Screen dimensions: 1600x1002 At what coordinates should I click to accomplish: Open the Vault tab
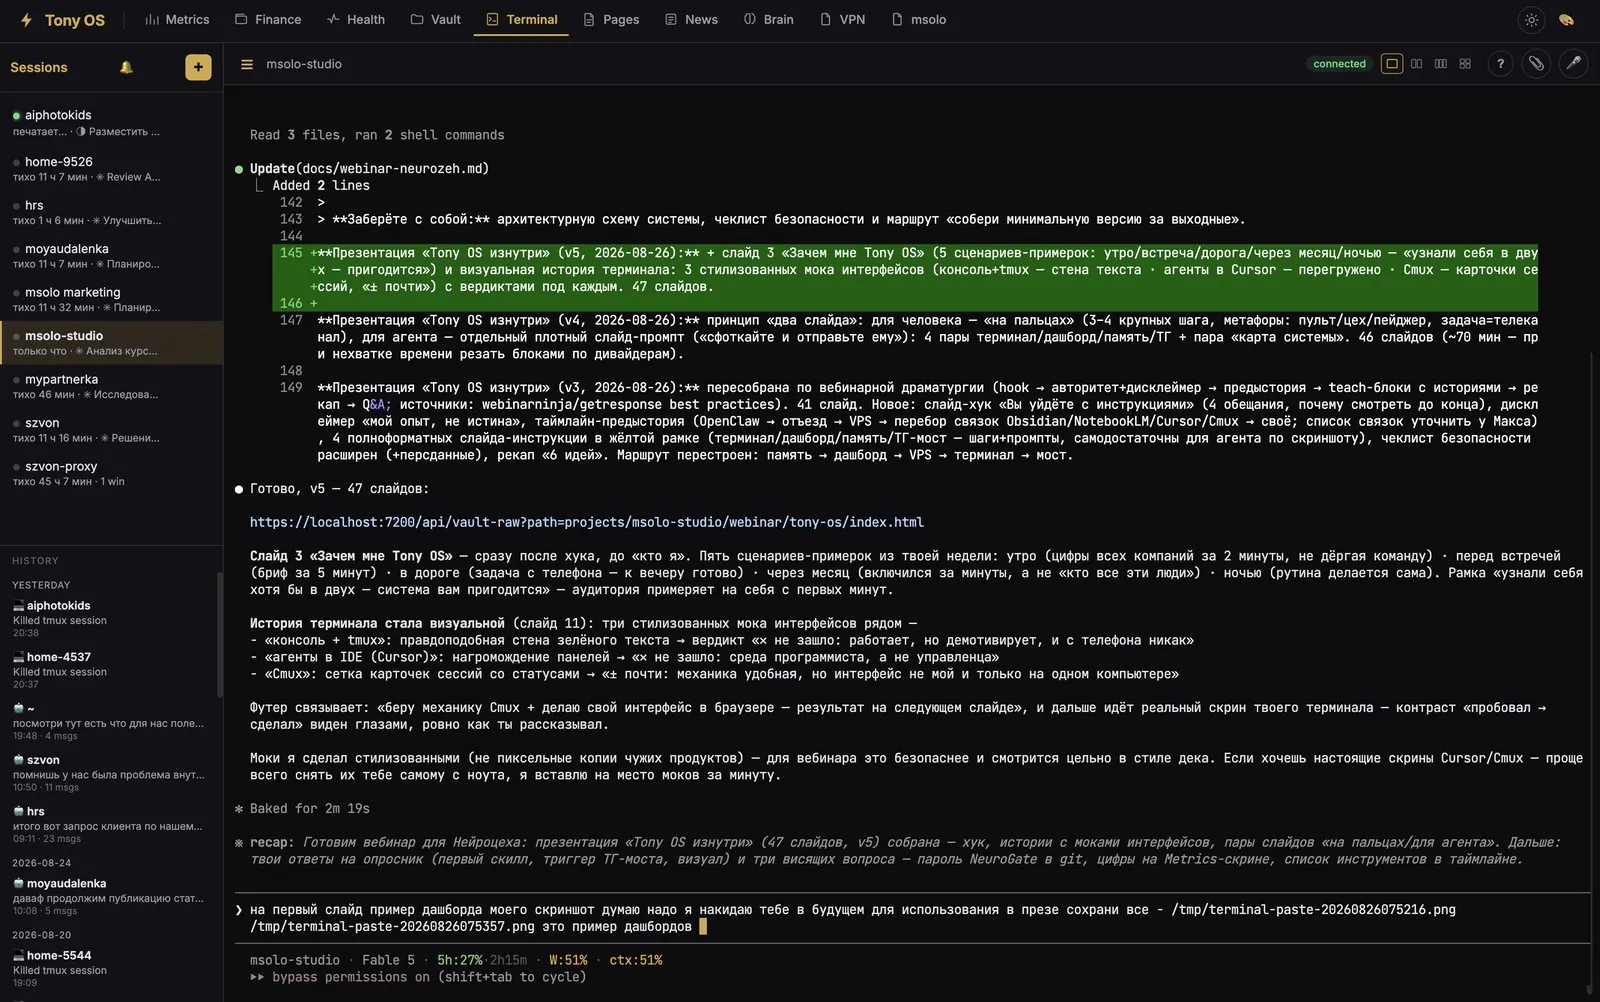[x=436, y=19]
